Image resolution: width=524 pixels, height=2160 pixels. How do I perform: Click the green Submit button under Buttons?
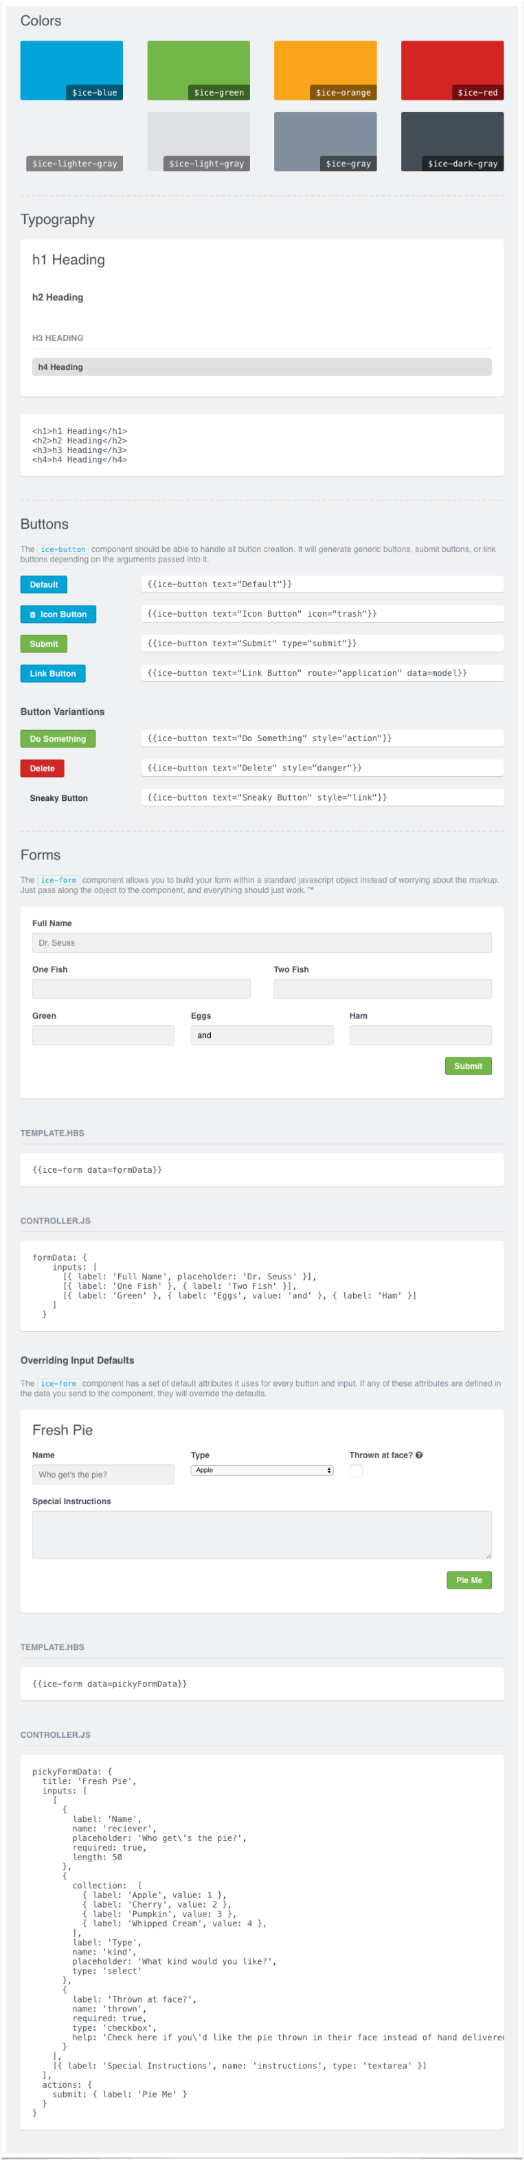click(x=44, y=644)
